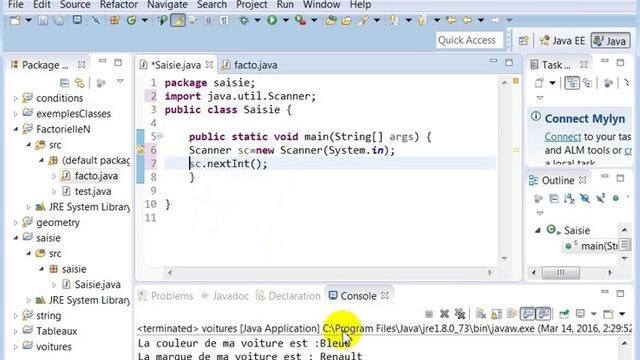This screenshot has height=360, width=640.
Task: Switch to Java EE perspective
Action: (x=562, y=41)
